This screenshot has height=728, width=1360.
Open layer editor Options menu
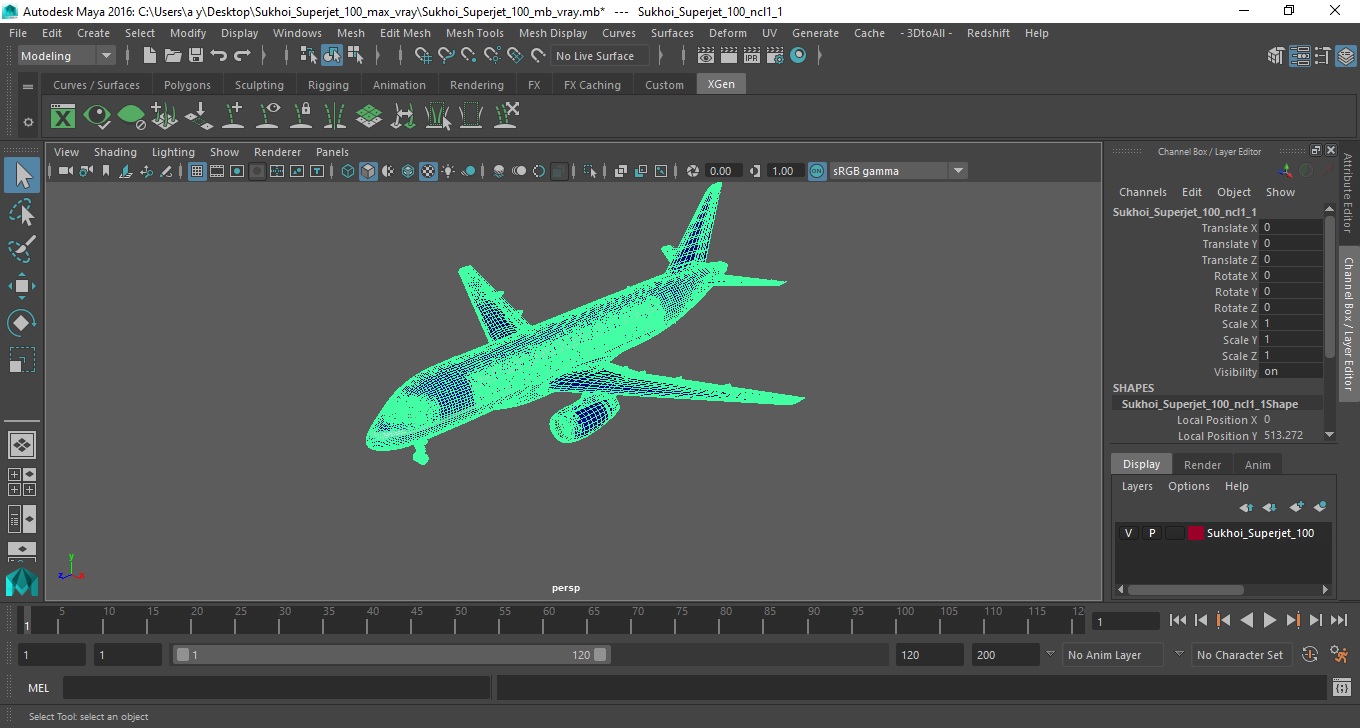pos(1189,486)
